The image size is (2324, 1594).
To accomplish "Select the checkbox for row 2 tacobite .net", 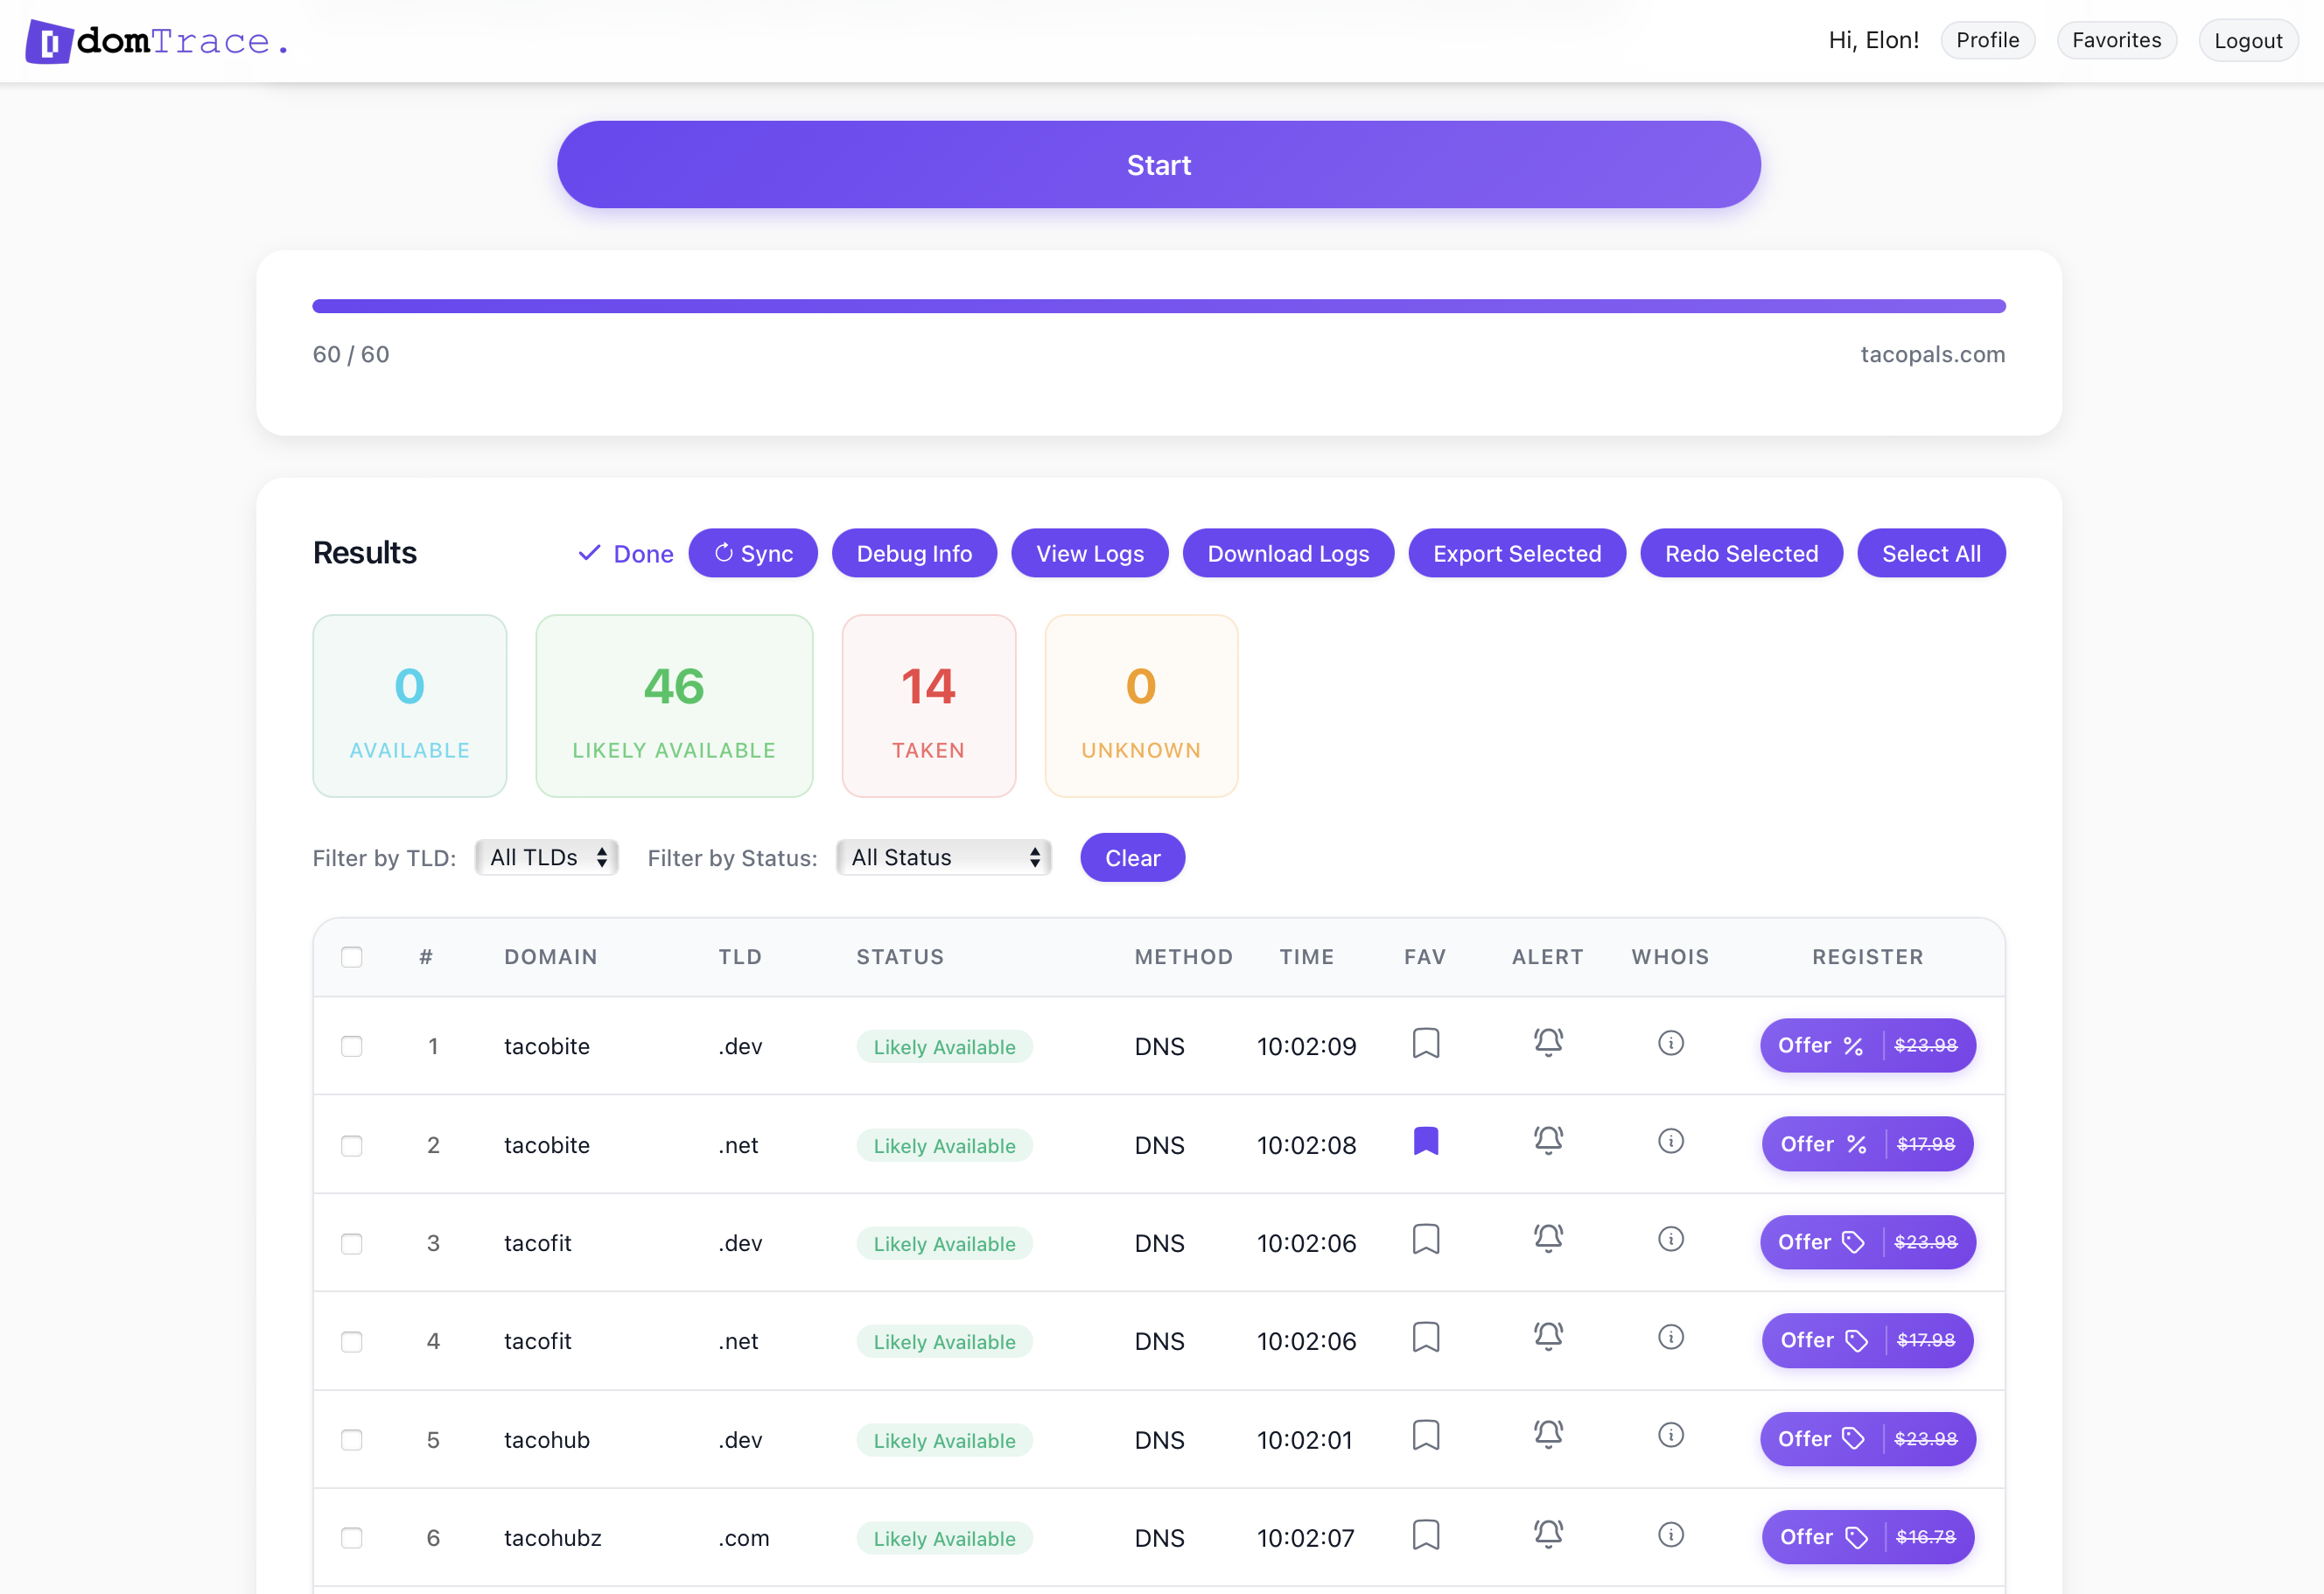I will click(352, 1146).
